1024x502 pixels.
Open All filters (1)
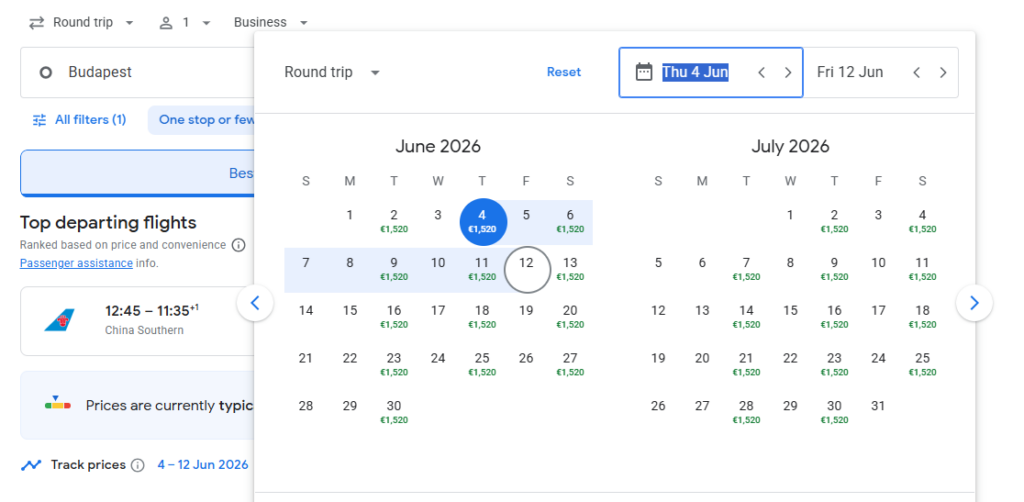[x=80, y=120]
